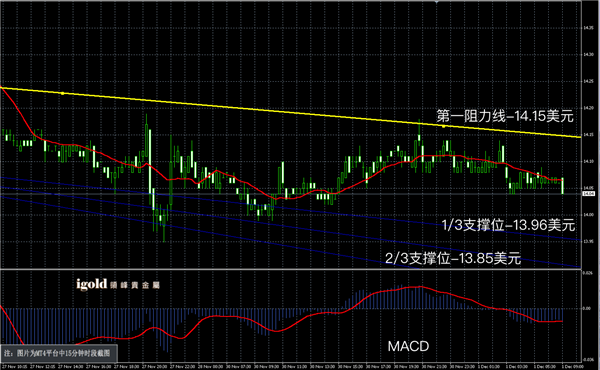Click the 14.20 price axis label
The width and height of the screenshot is (600, 370).
click(x=589, y=108)
